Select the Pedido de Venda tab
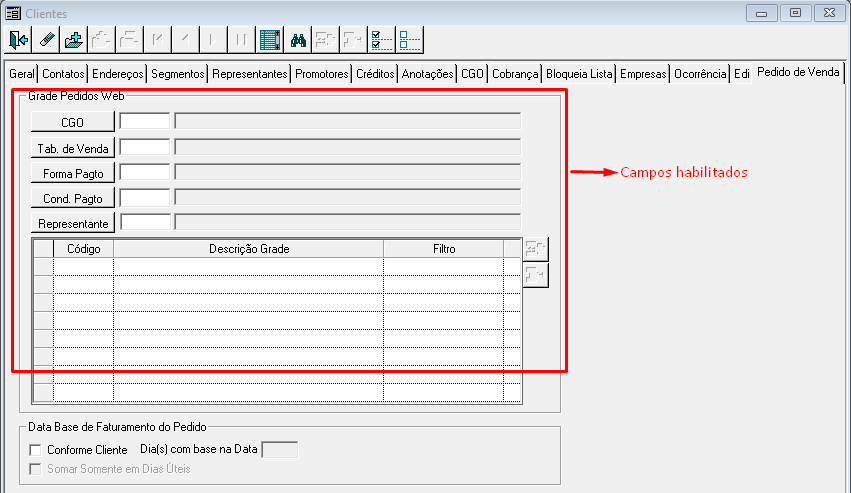This screenshot has height=493, width=851. tap(798, 72)
